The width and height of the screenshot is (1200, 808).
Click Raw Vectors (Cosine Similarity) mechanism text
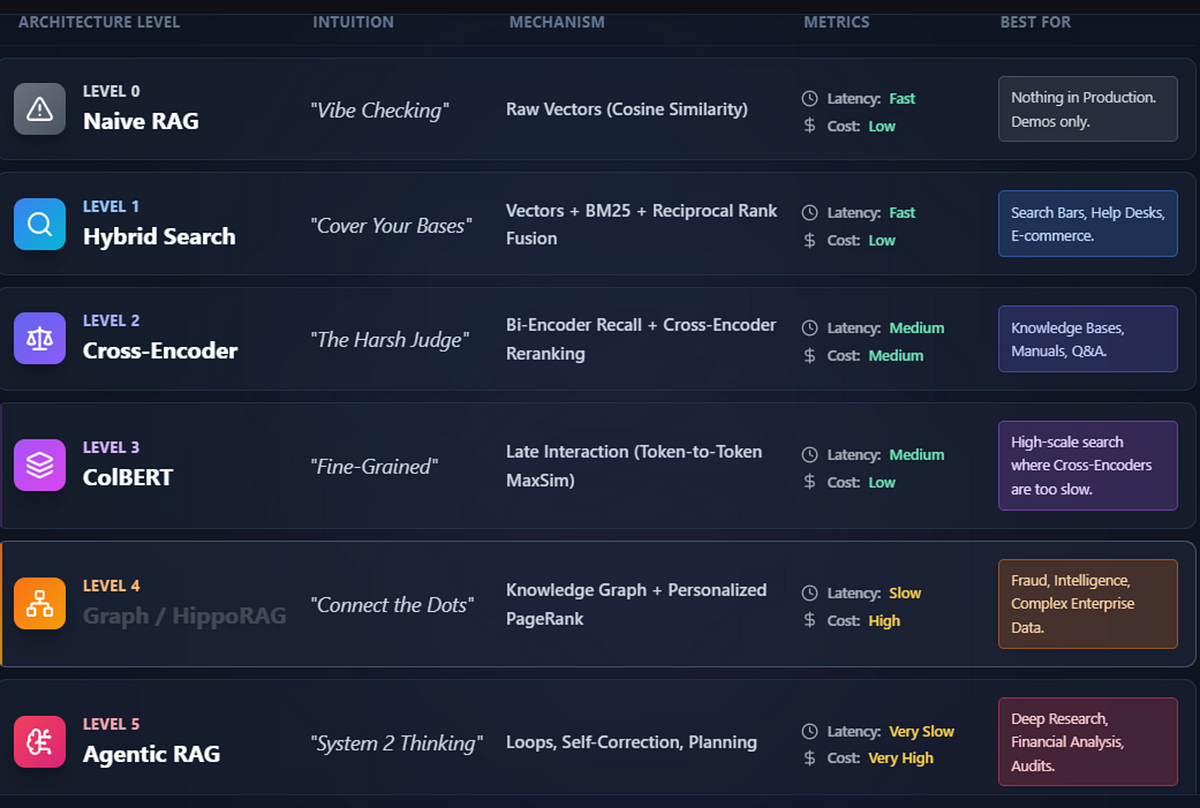(627, 109)
